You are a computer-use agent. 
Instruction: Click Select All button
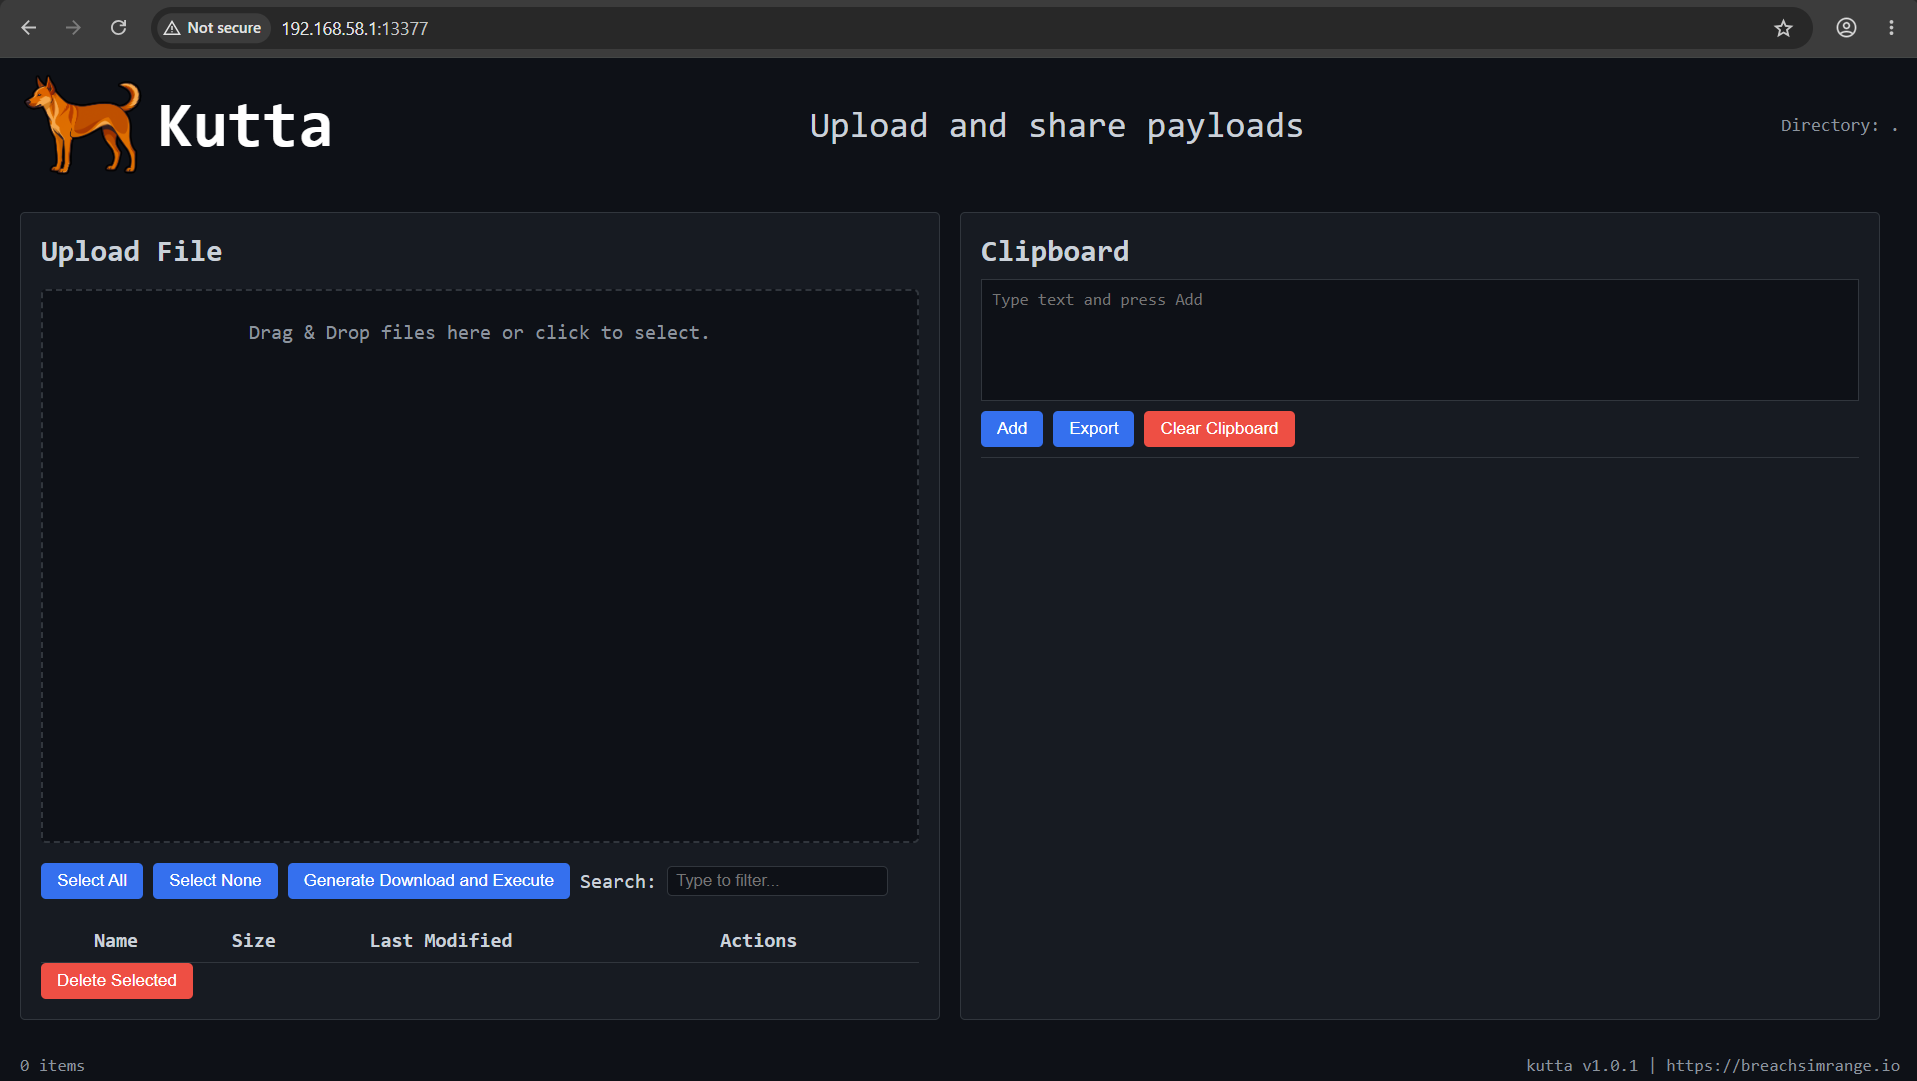pos(92,881)
